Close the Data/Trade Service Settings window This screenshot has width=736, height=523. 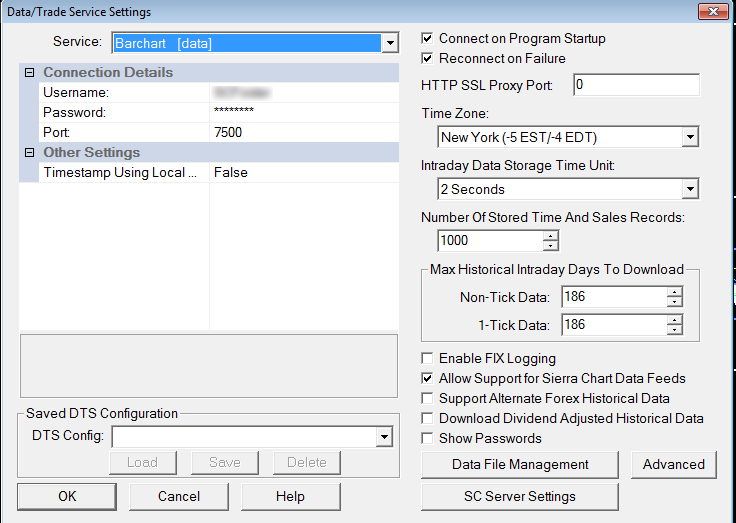tap(713, 12)
